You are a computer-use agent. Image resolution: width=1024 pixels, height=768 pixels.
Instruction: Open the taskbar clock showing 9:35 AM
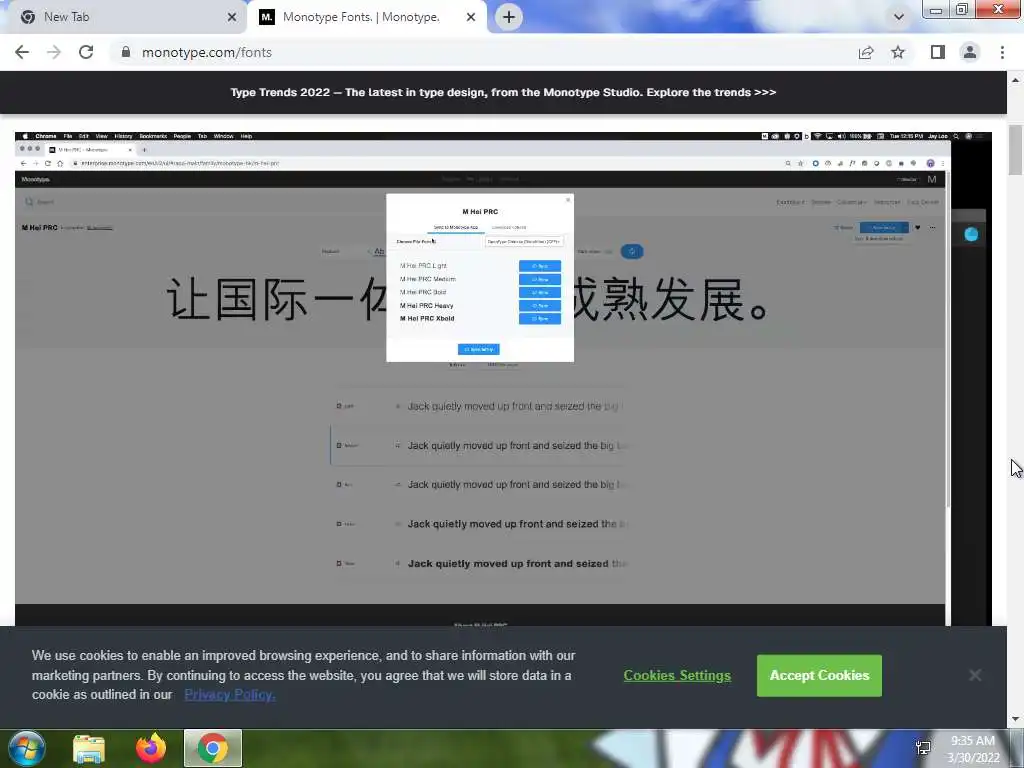[973, 748]
